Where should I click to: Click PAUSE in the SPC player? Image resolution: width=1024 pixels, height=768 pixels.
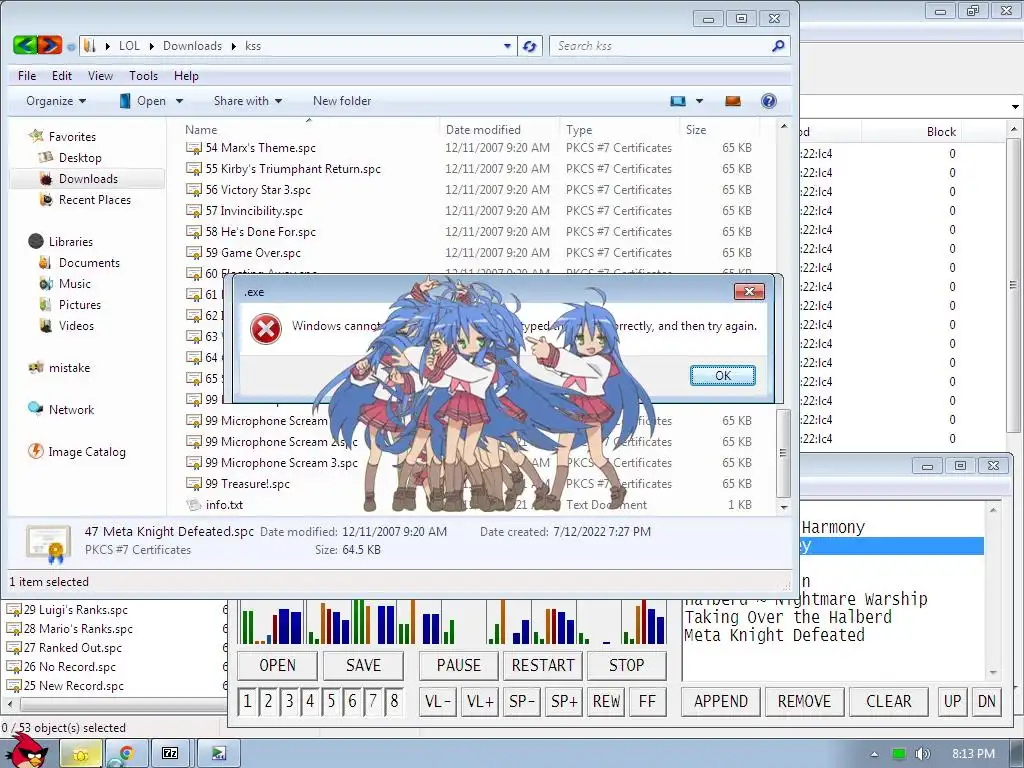pos(458,665)
